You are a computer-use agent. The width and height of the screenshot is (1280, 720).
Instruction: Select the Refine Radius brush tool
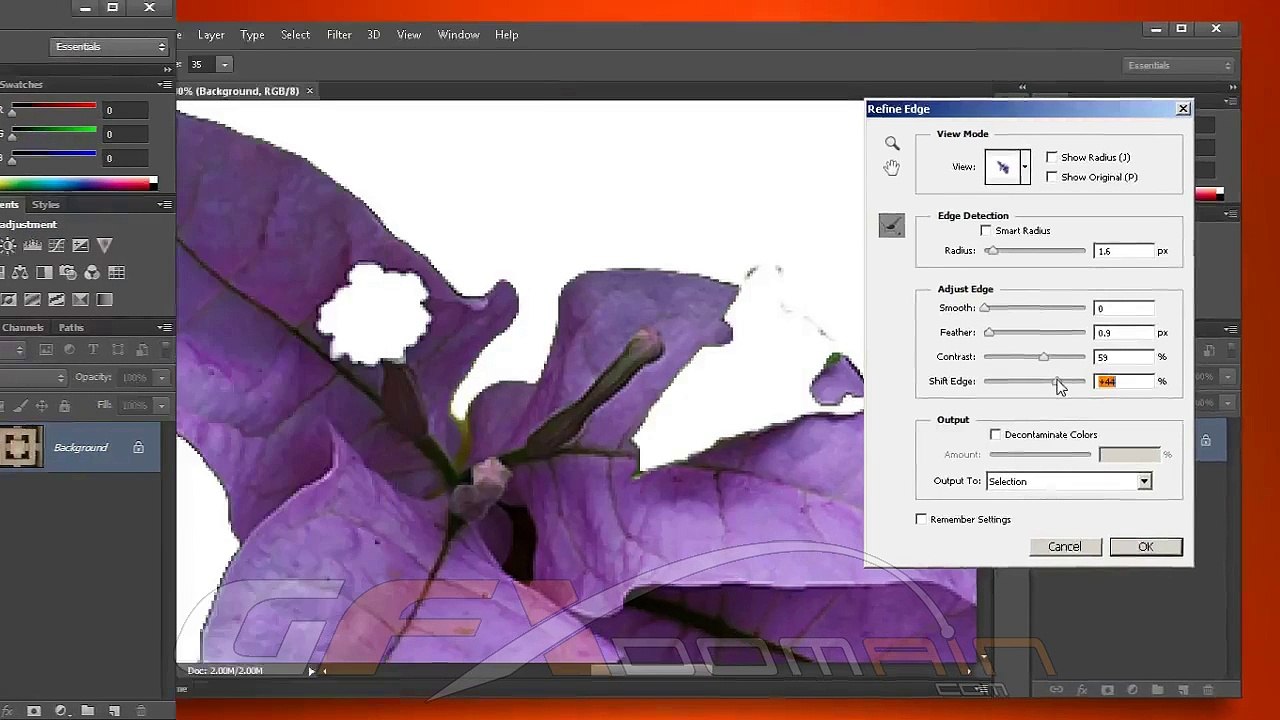tap(892, 226)
